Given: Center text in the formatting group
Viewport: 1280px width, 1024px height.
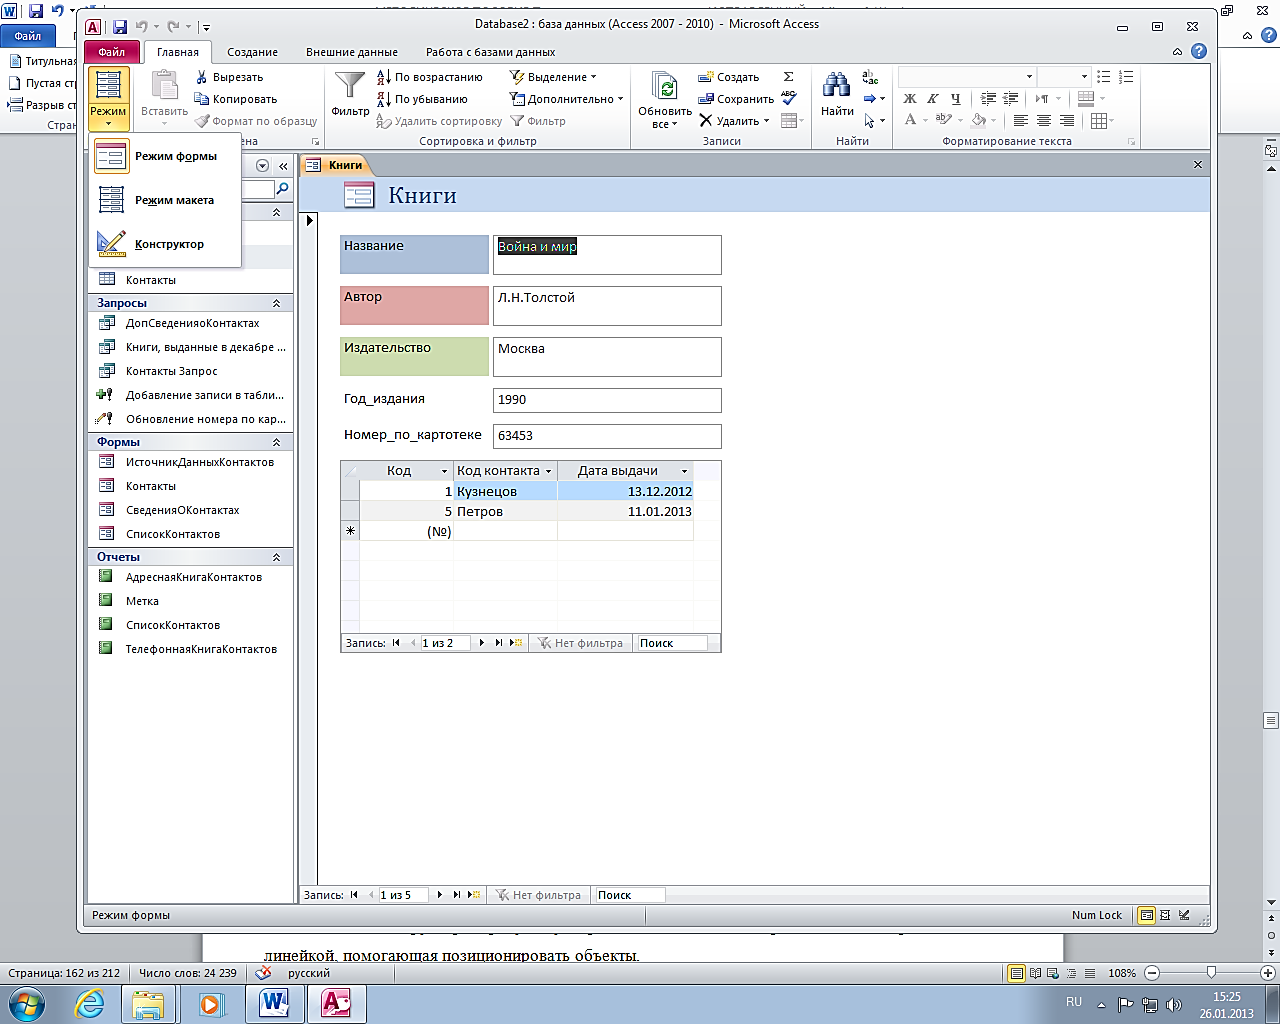Looking at the screenshot, I should click(x=1044, y=121).
